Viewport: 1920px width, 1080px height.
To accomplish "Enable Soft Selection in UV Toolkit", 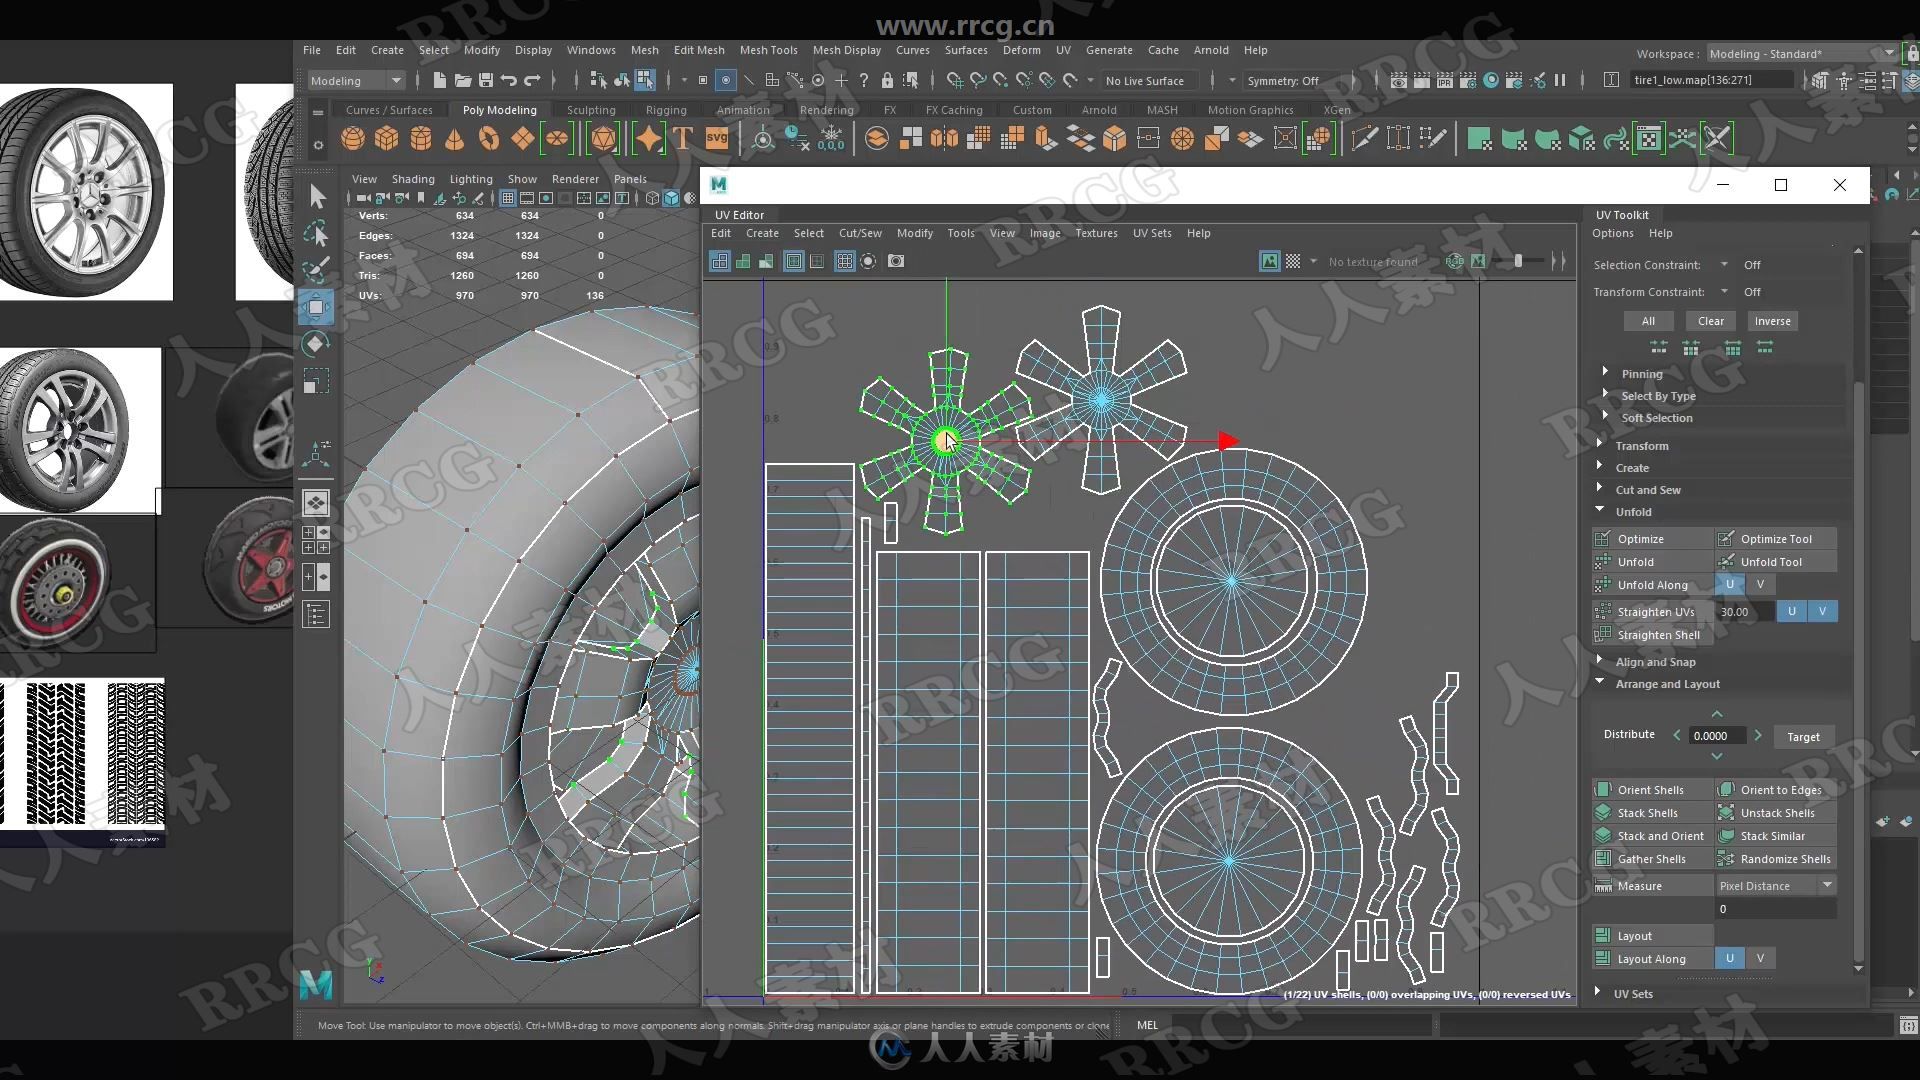I will pos(1658,417).
